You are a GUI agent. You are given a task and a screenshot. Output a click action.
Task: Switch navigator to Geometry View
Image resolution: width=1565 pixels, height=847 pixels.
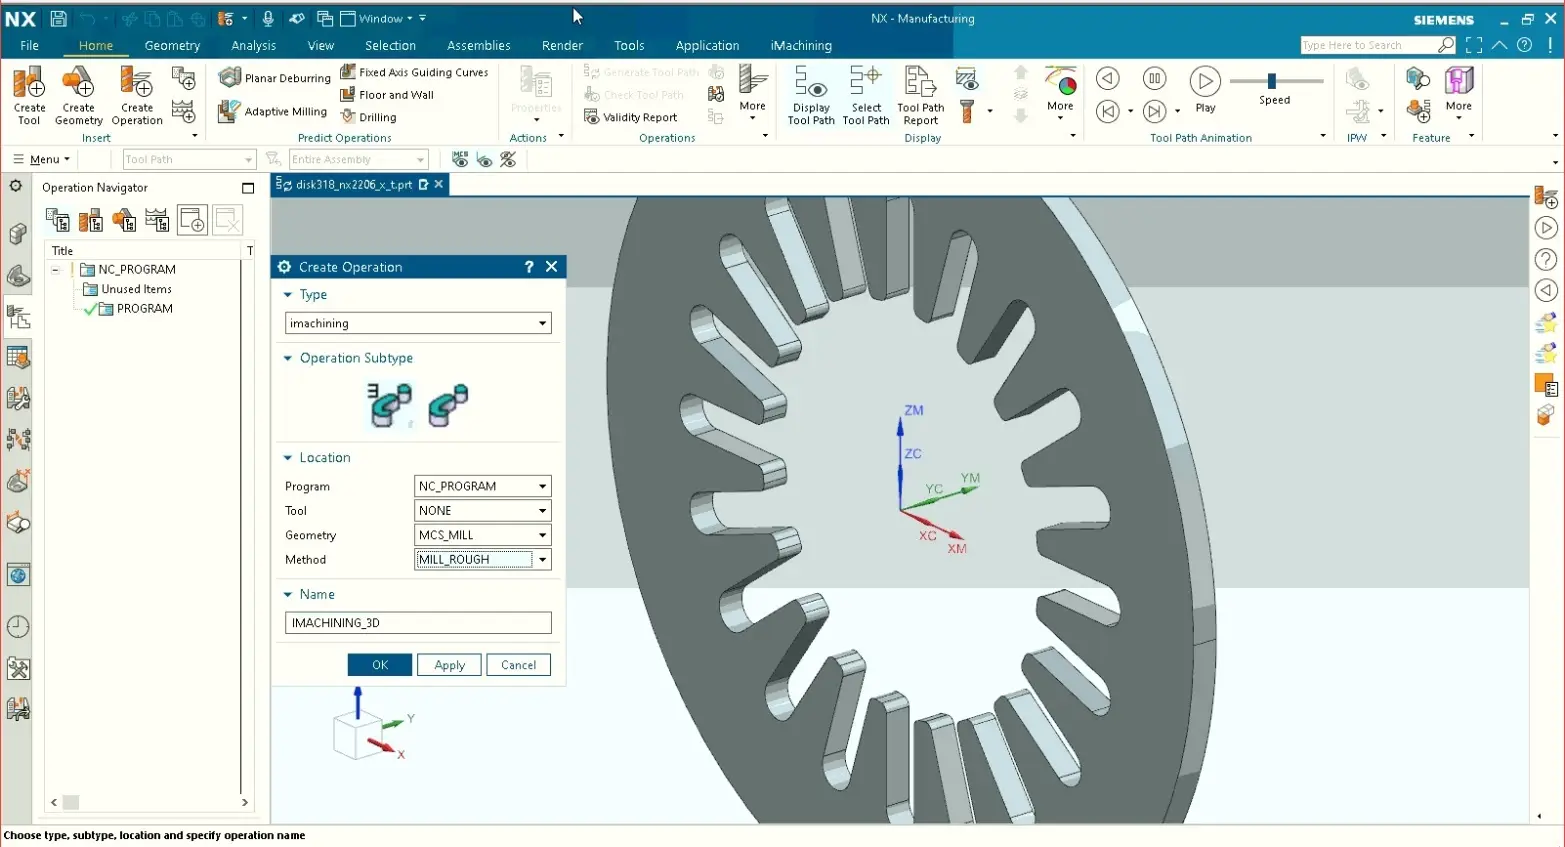coord(124,220)
